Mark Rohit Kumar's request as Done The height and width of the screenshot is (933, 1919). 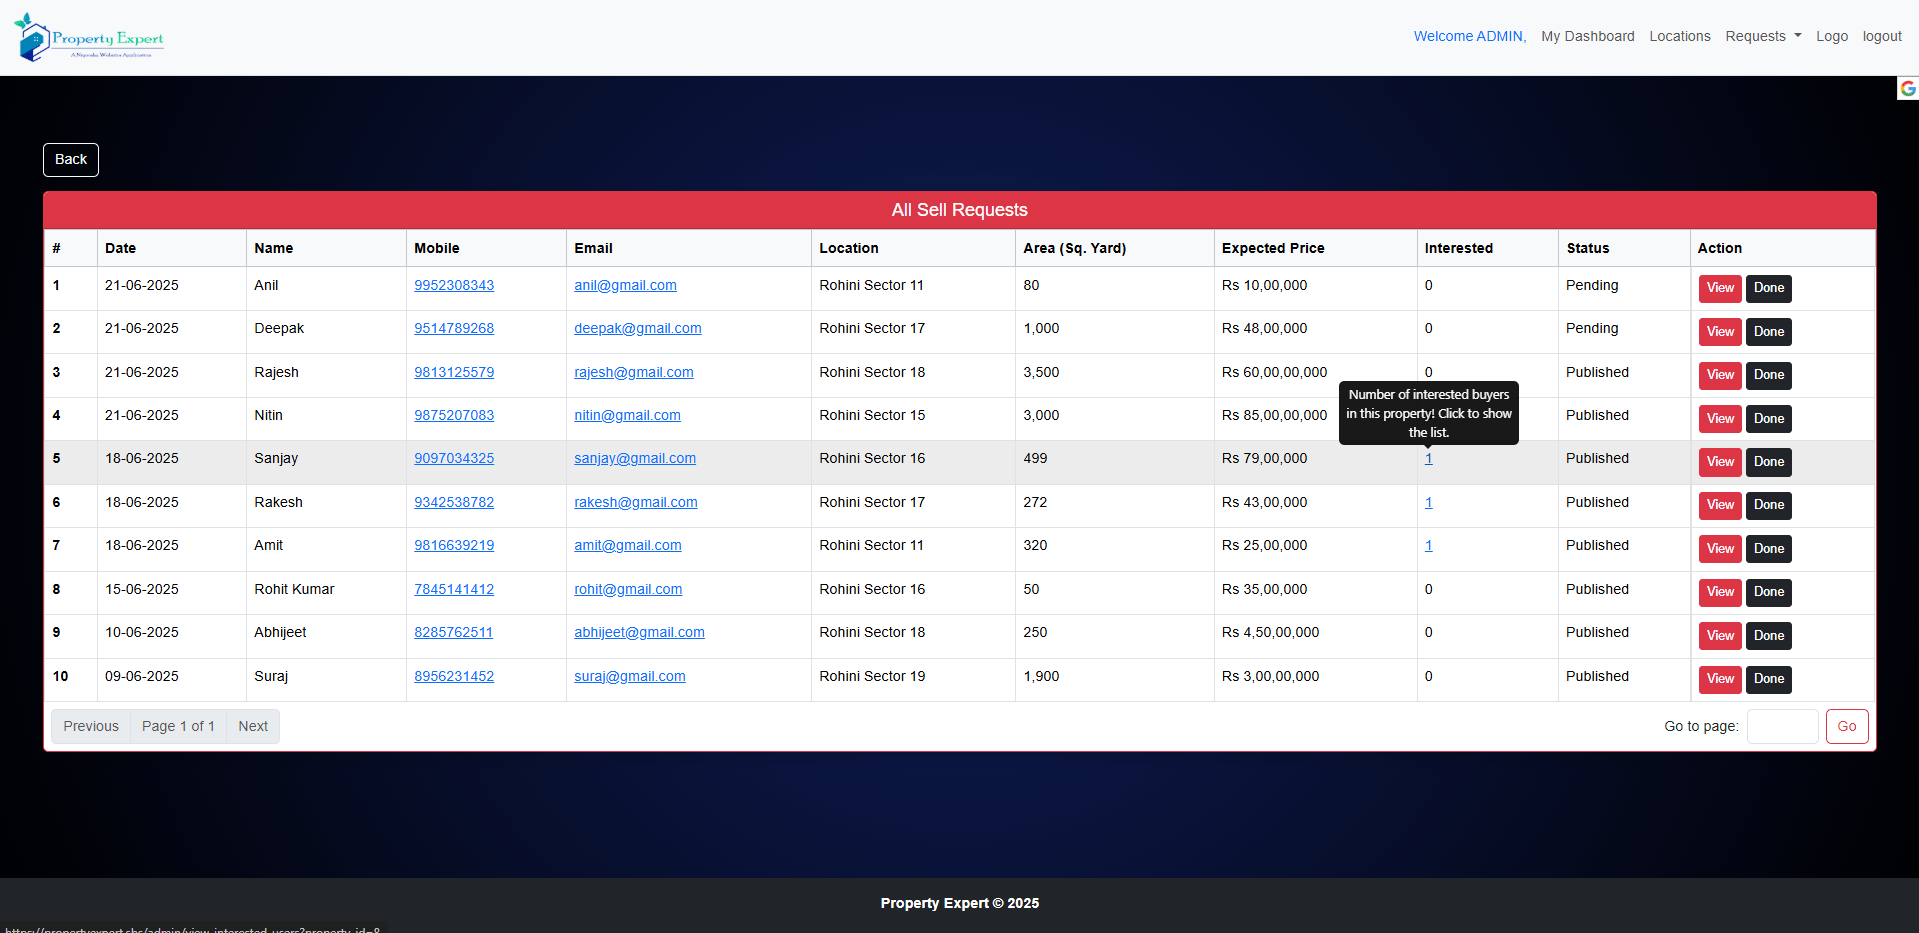(1768, 592)
